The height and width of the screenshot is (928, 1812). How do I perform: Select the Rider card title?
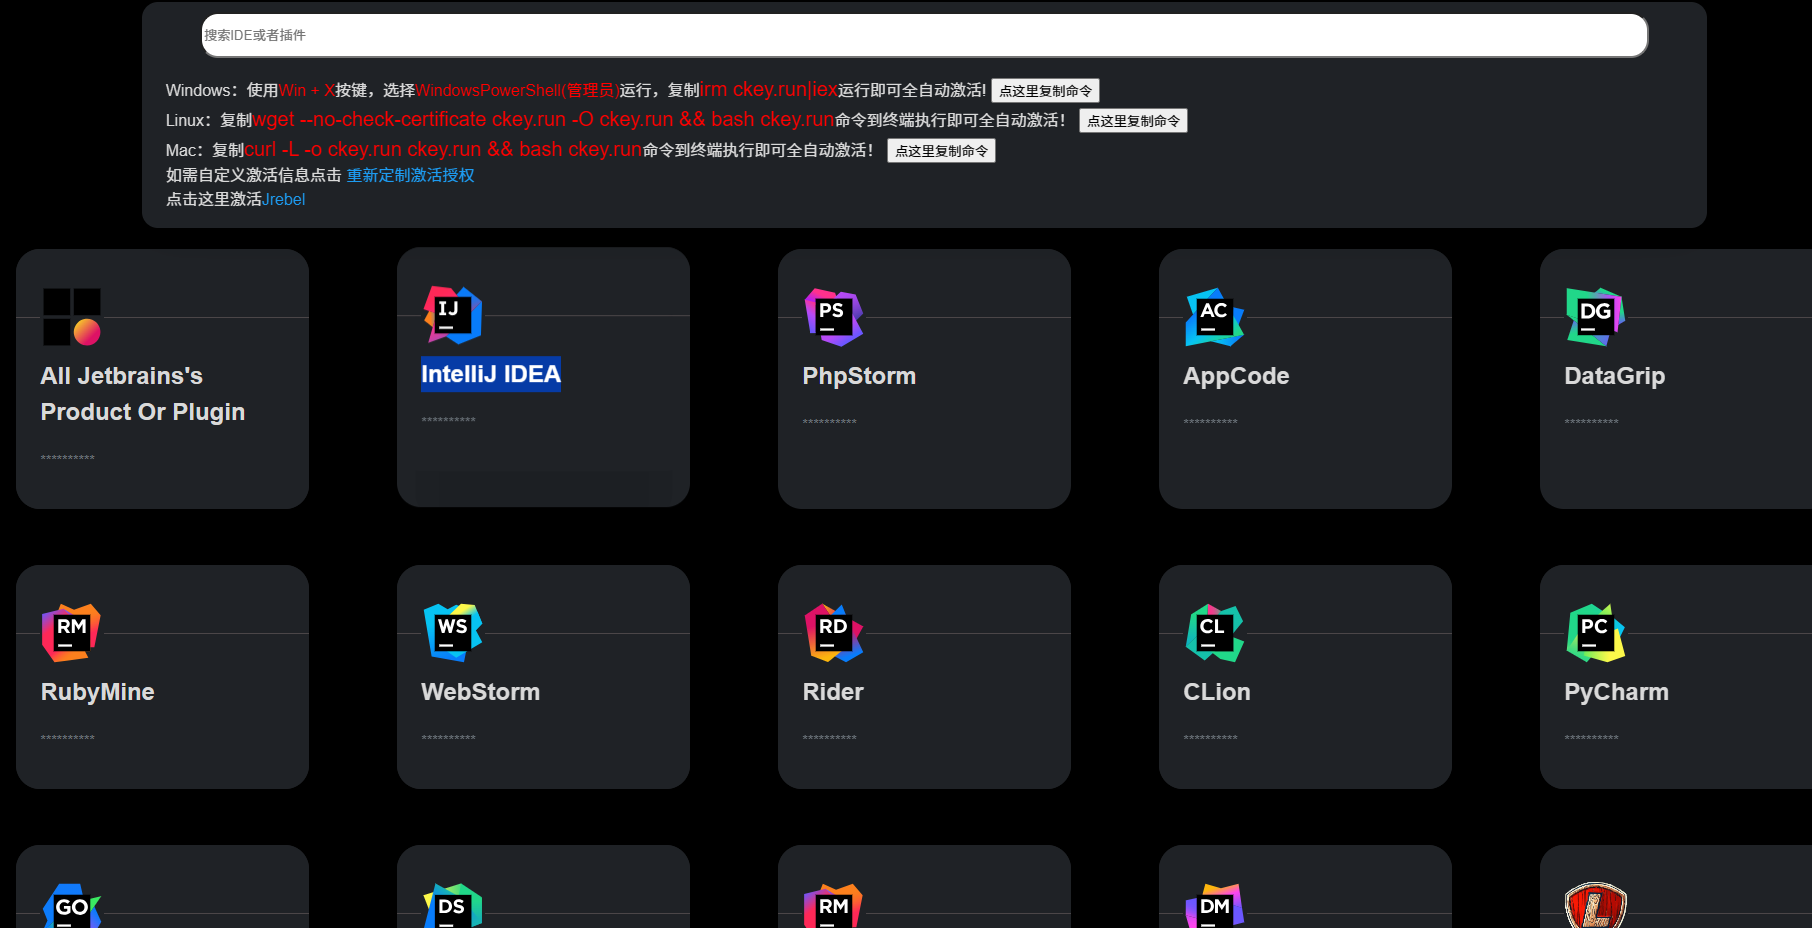tap(833, 692)
